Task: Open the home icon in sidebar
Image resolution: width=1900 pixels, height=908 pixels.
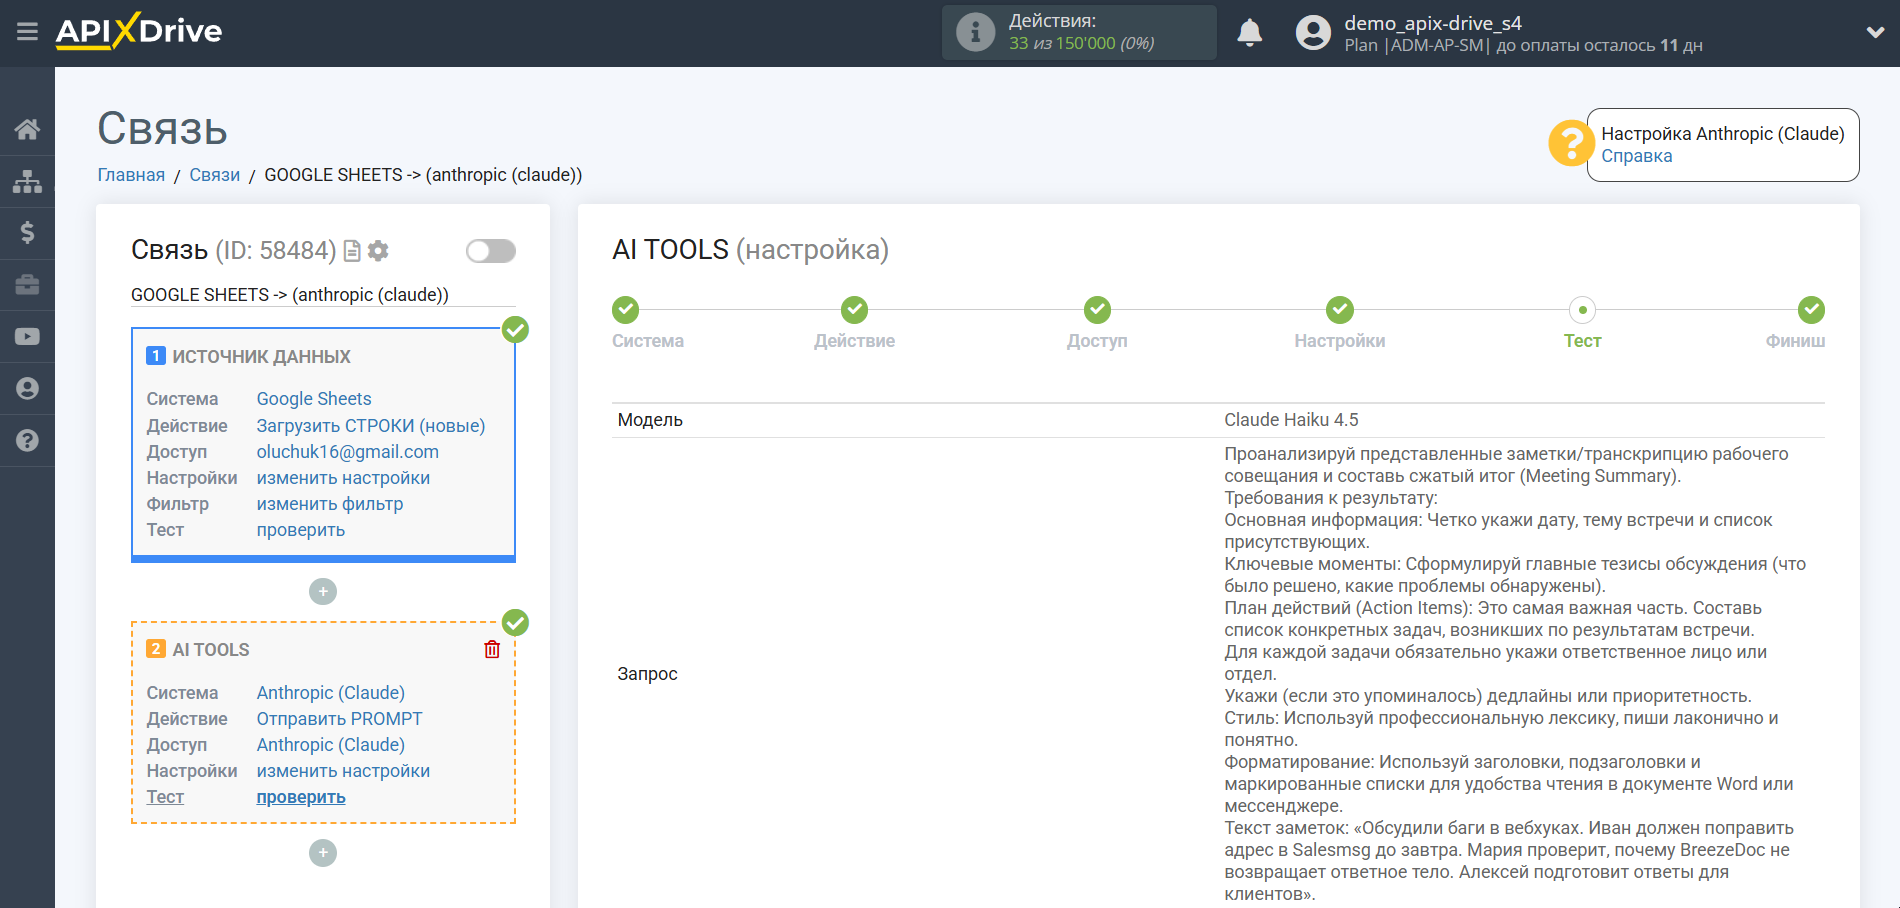Action: (27, 129)
